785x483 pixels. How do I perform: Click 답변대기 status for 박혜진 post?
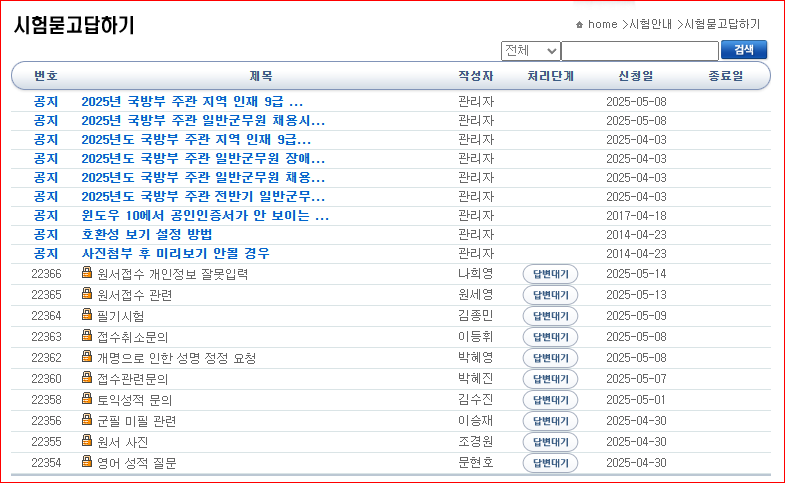[x=550, y=379]
